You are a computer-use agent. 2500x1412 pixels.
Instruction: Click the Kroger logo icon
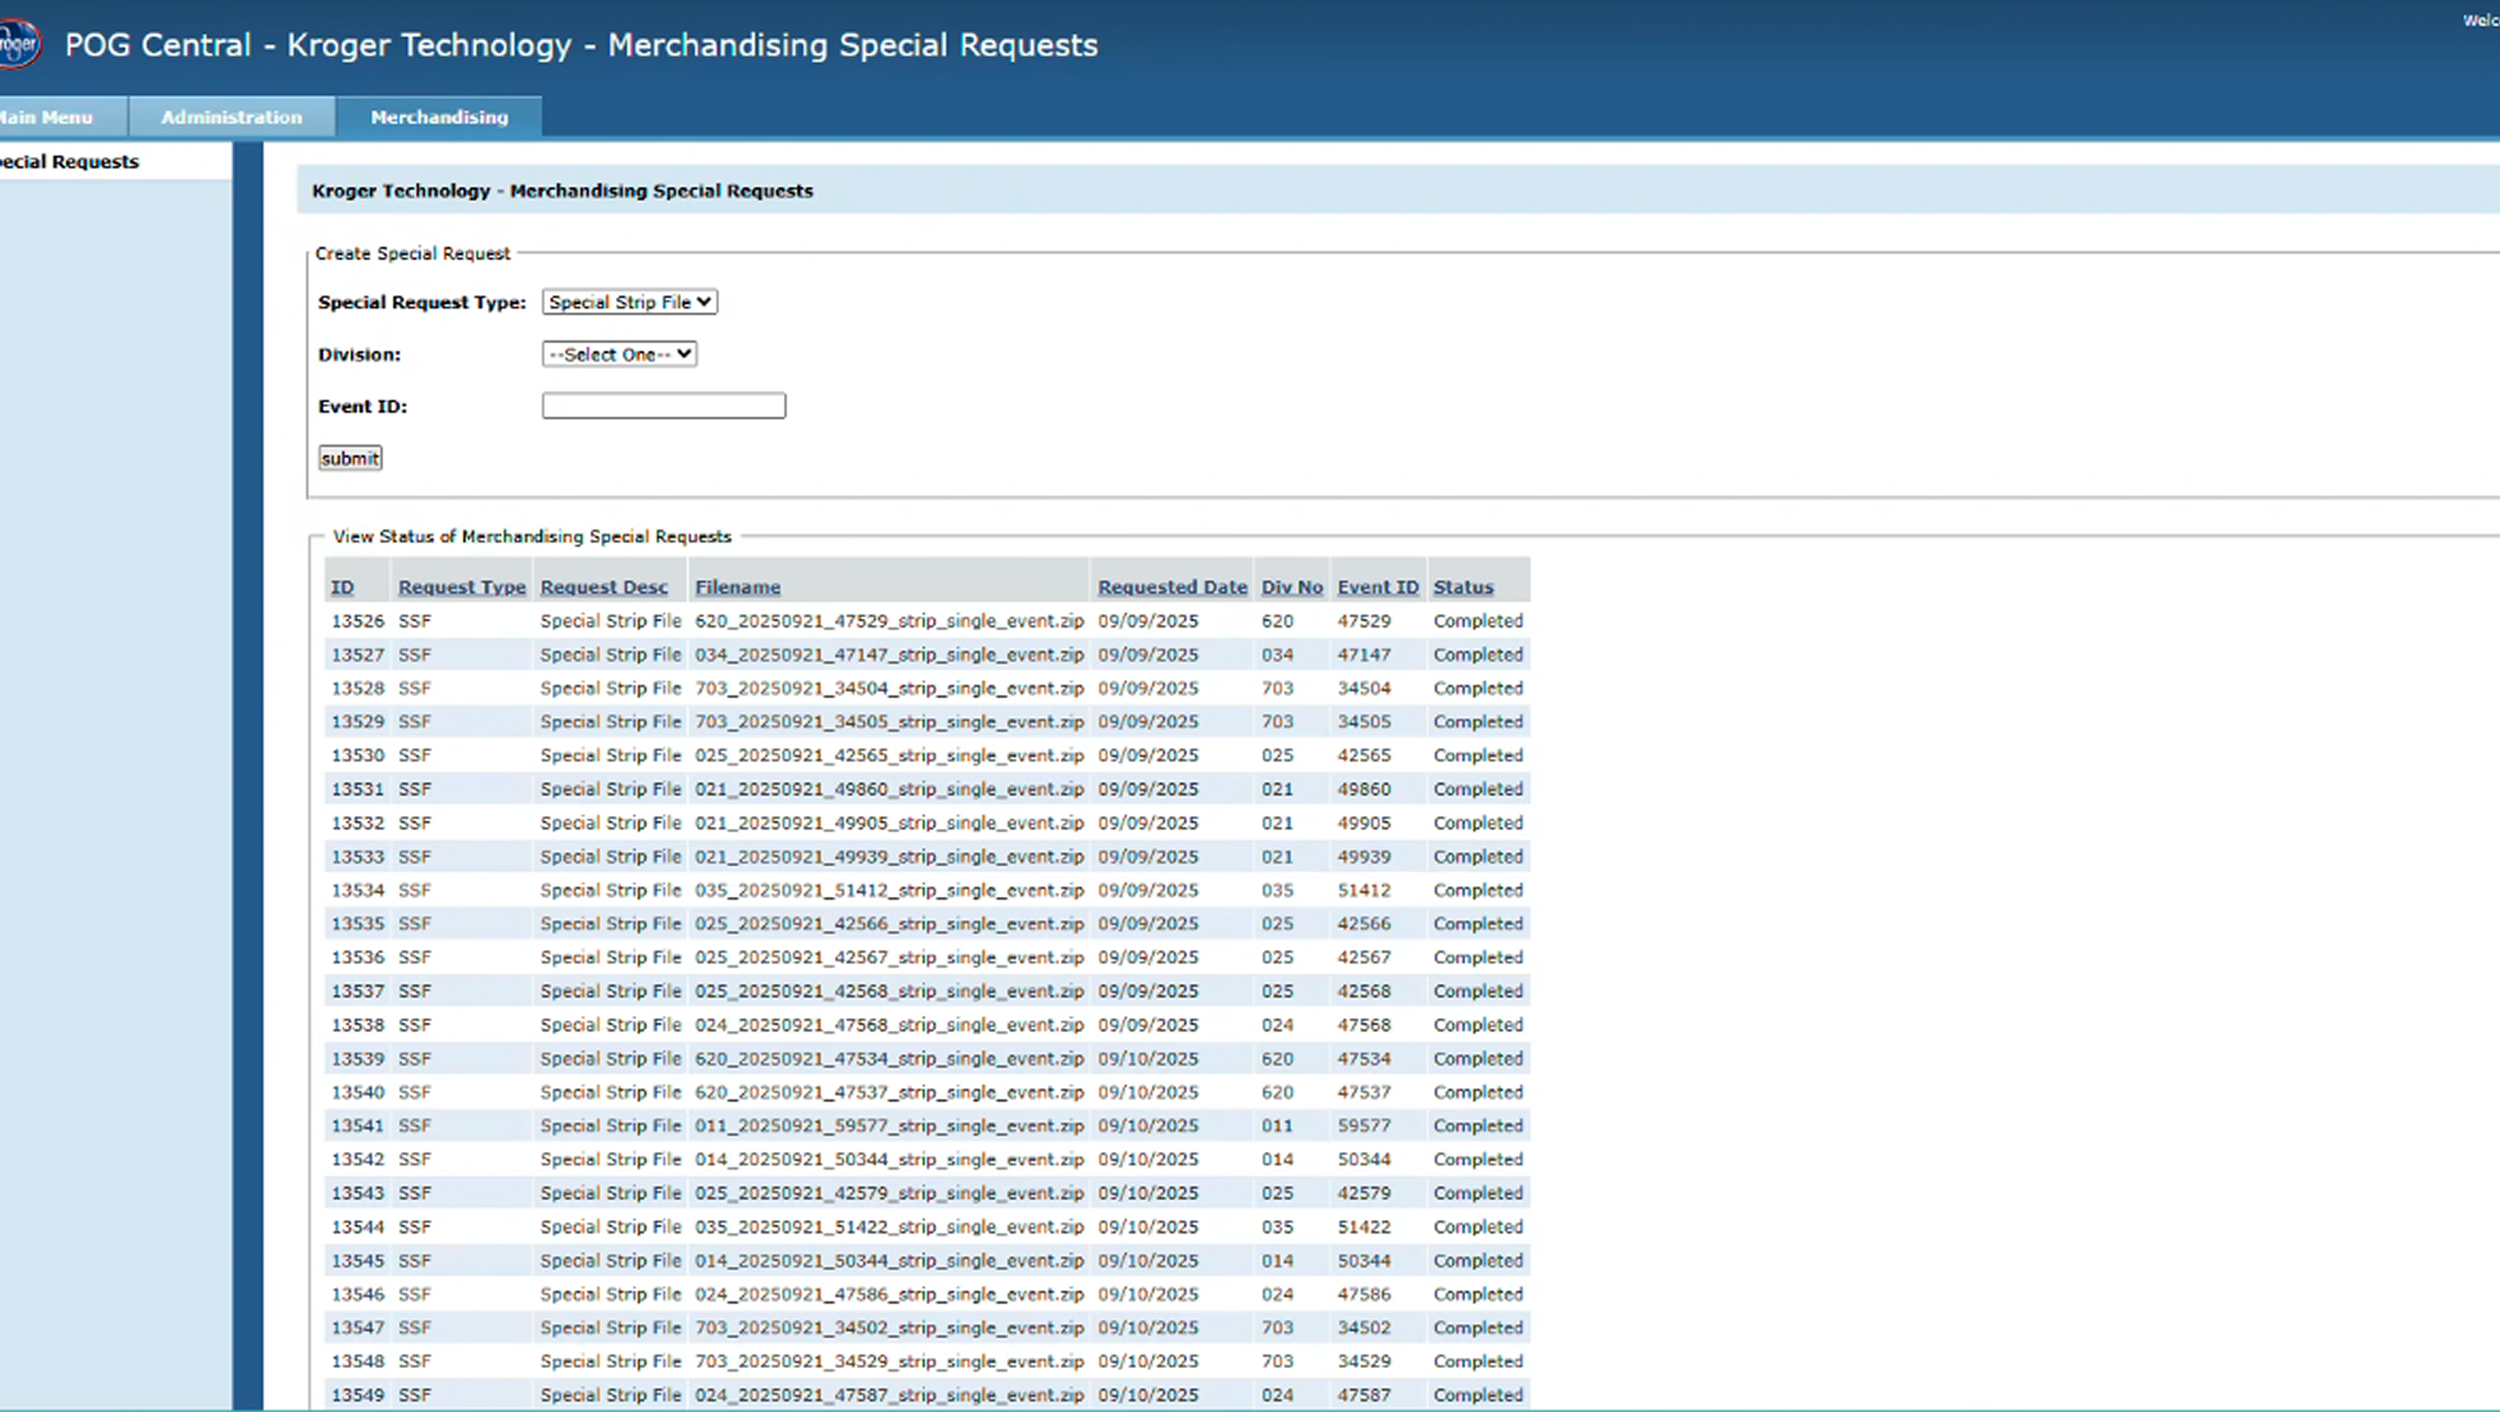click(18, 44)
